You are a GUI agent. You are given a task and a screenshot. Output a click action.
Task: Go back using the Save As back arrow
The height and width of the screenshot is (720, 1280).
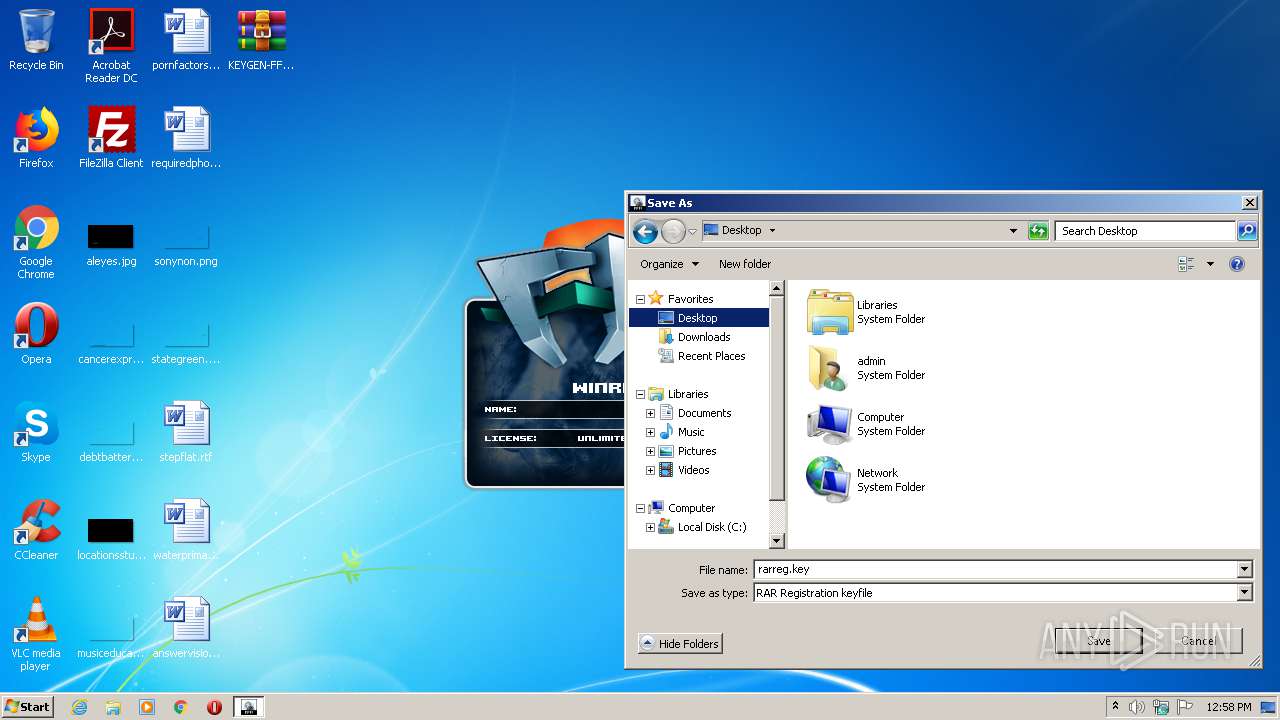(645, 231)
